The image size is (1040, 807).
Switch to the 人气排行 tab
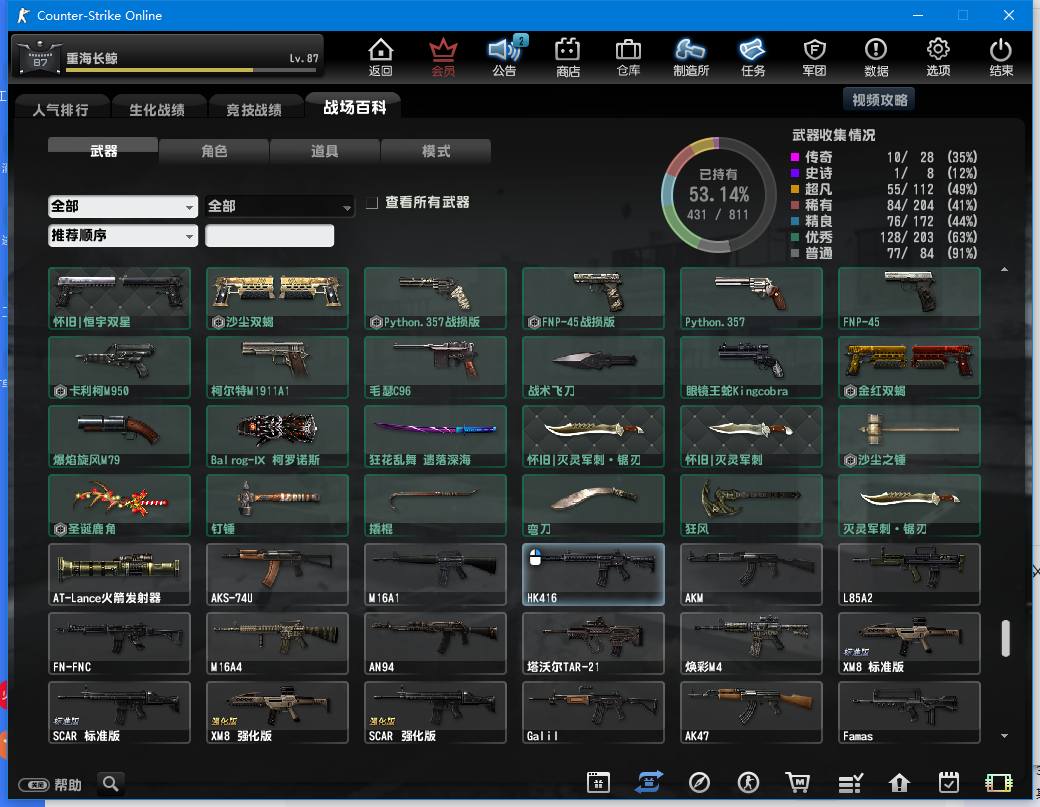pyautogui.click(x=60, y=109)
